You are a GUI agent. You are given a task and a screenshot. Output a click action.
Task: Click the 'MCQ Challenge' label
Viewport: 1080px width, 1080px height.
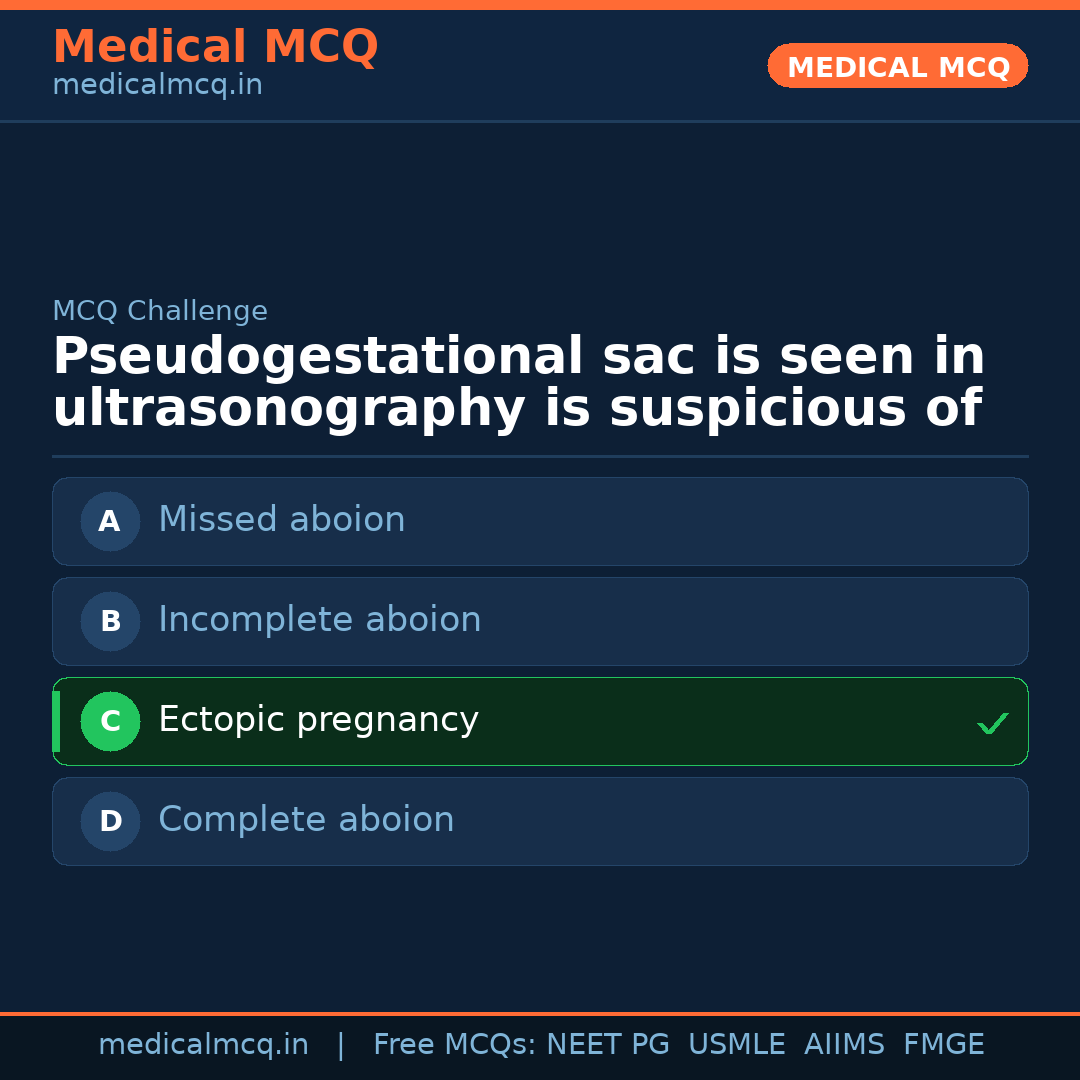(x=160, y=311)
